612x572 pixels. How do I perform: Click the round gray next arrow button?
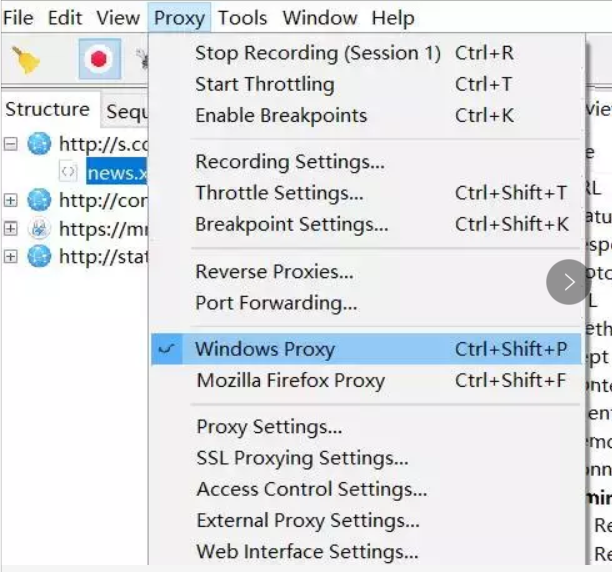(x=569, y=282)
